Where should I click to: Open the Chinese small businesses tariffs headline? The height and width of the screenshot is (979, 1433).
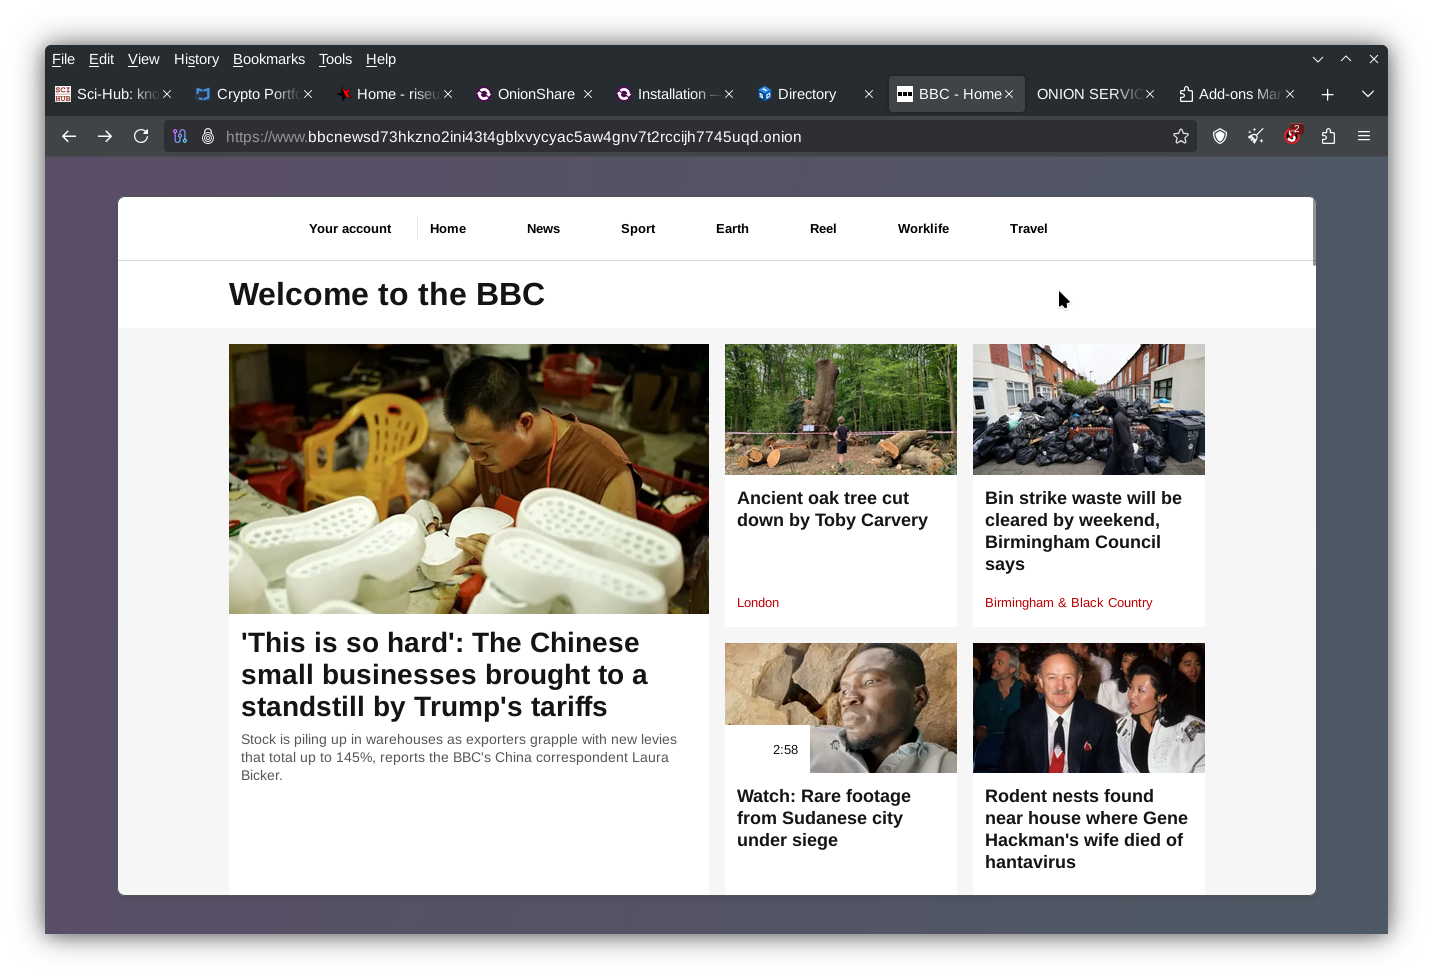point(444,675)
